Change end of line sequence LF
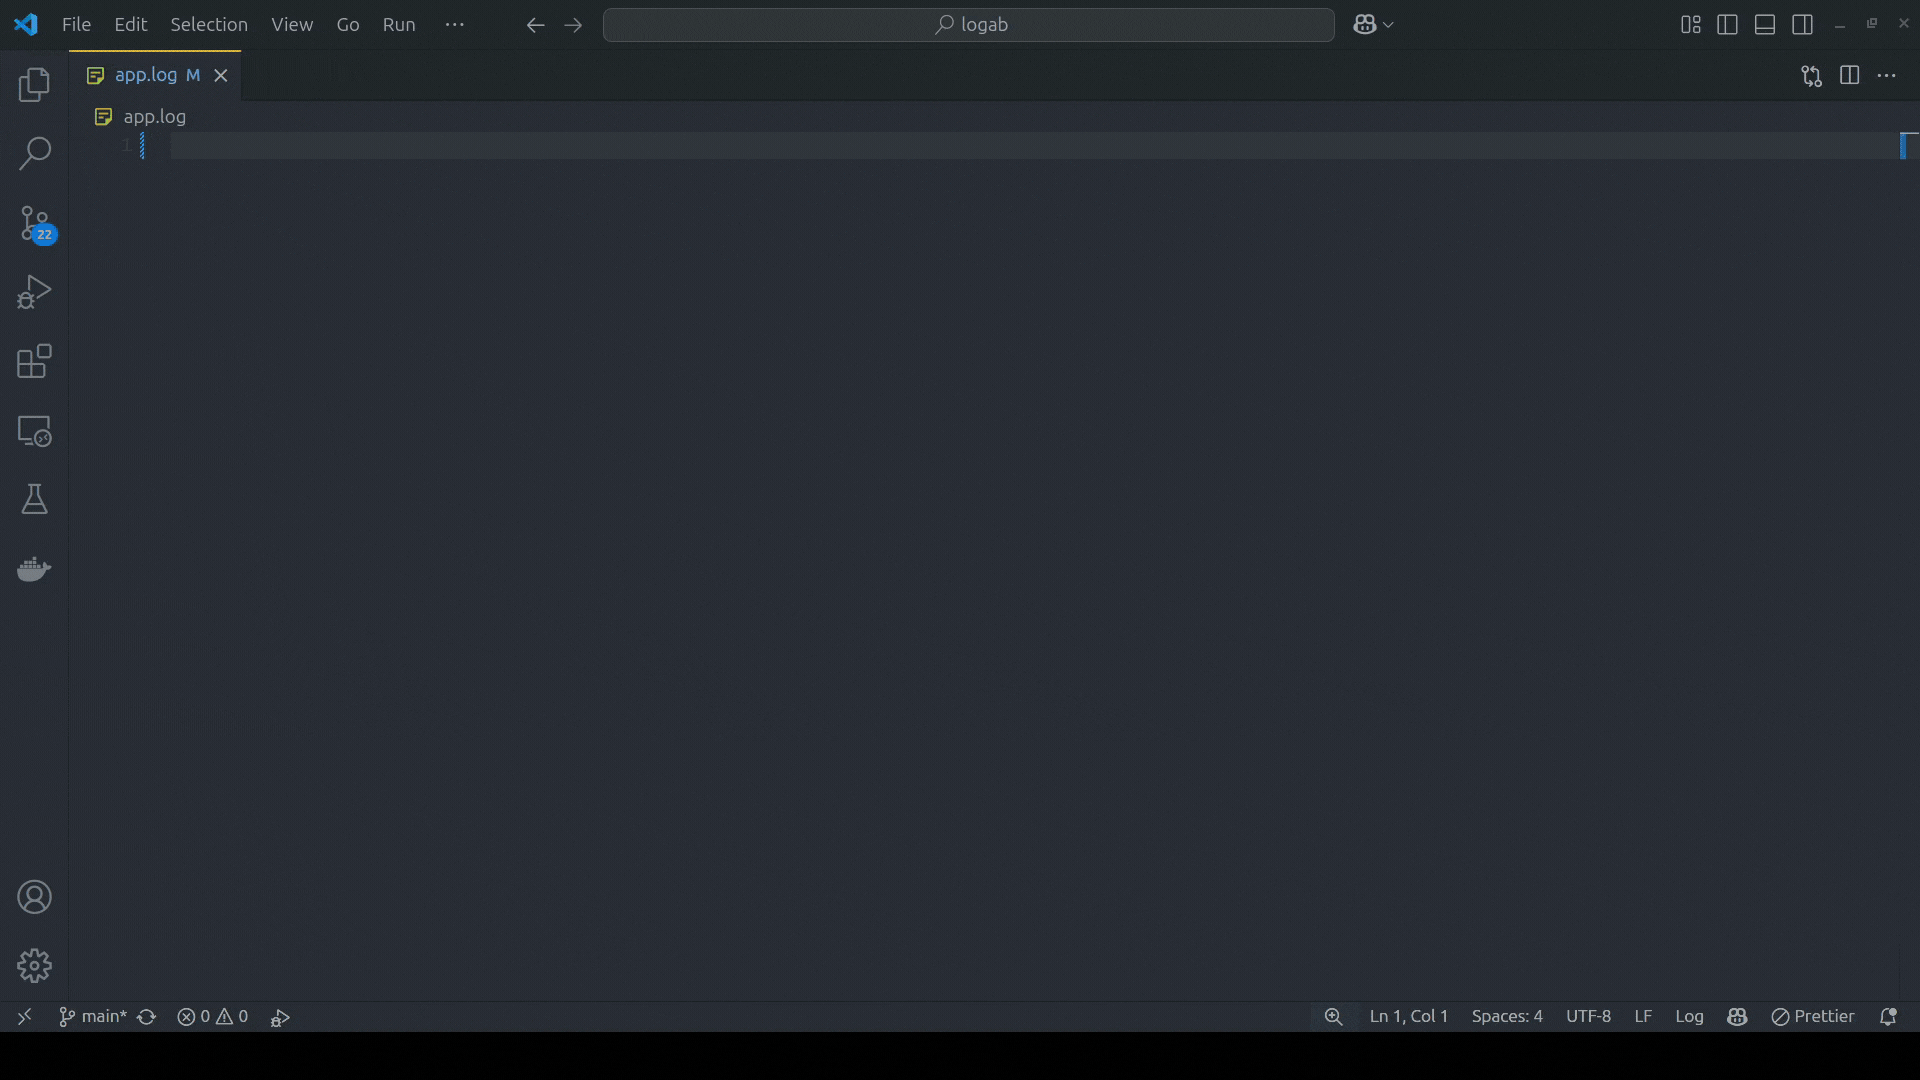Image resolution: width=1920 pixels, height=1080 pixels. [1643, 1017]
